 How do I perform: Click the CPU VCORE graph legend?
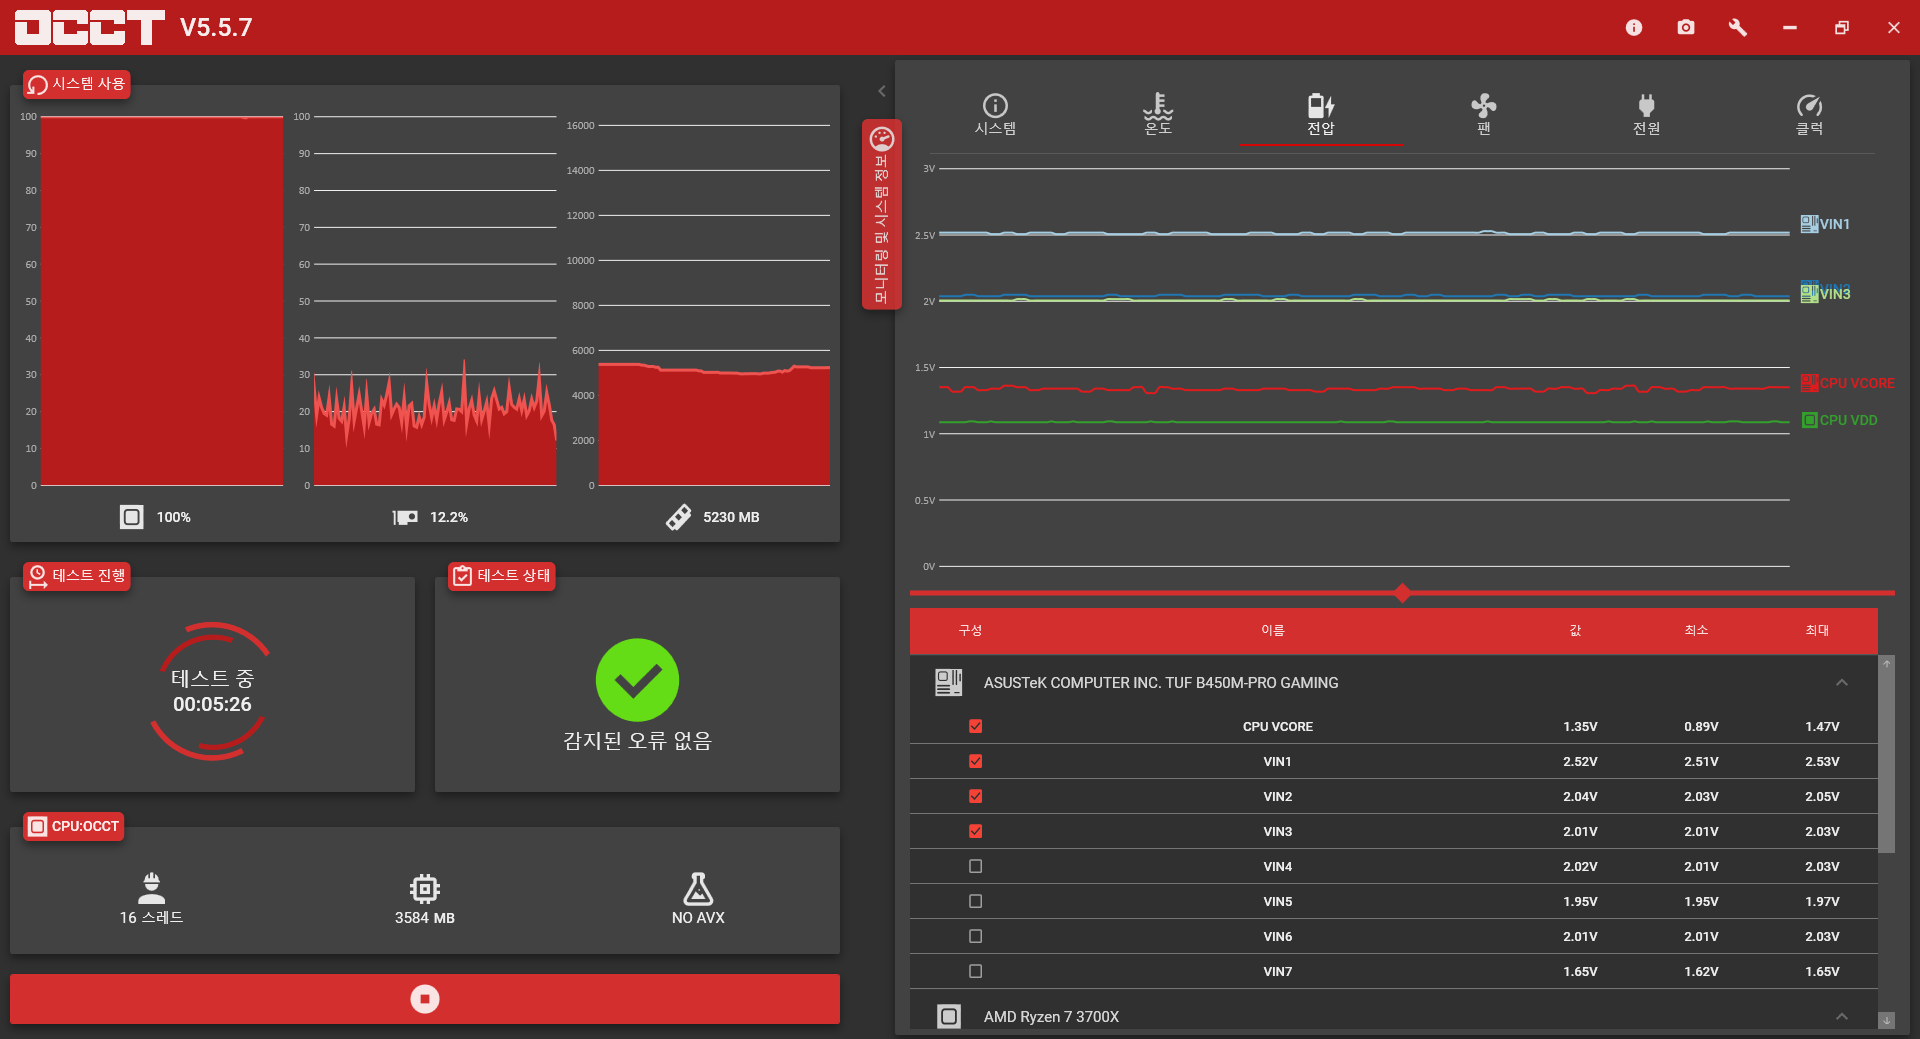(x=1848, y=383)
